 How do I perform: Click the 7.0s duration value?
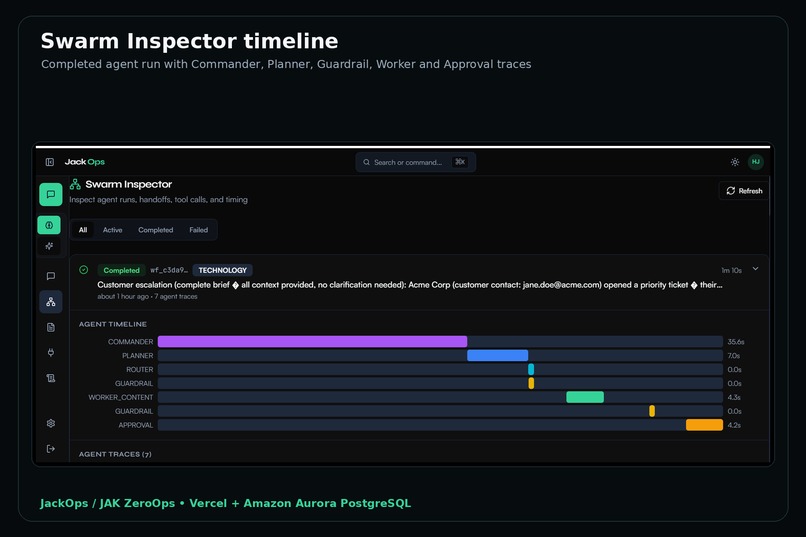click(x=734, y=356)
